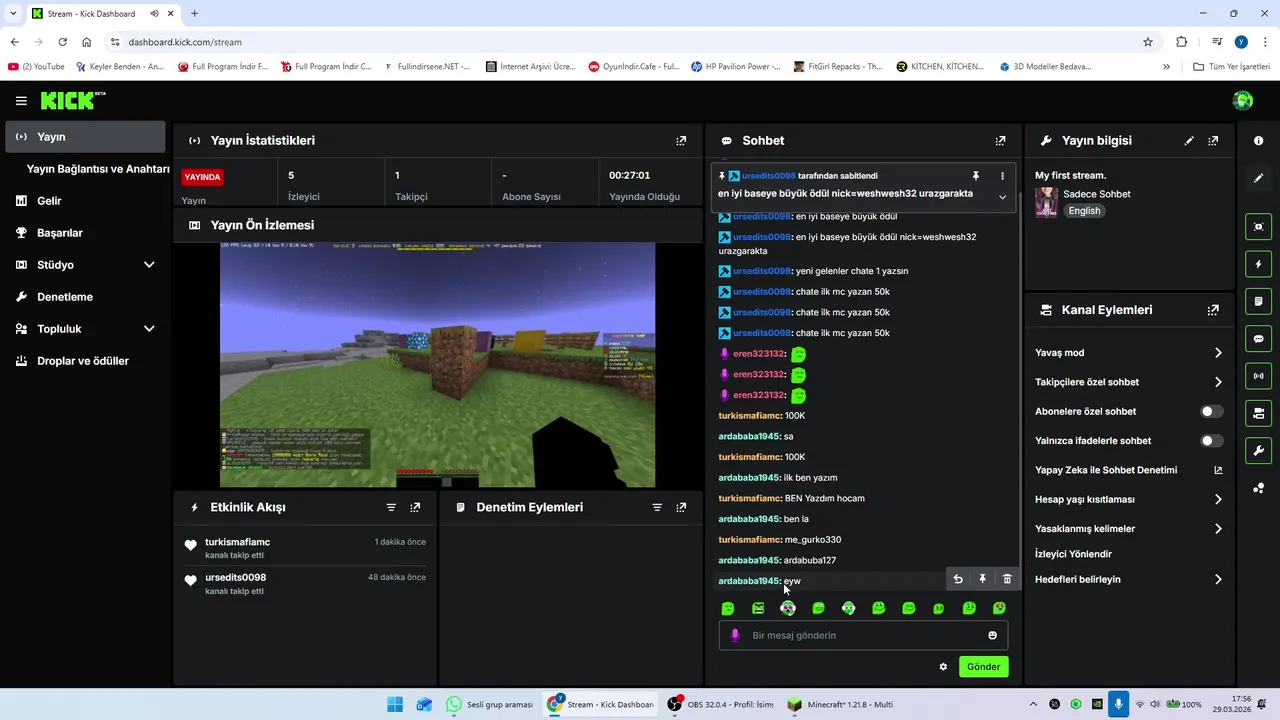
Task: Open the YouTube bookmark
Action: tap(36, 67)
